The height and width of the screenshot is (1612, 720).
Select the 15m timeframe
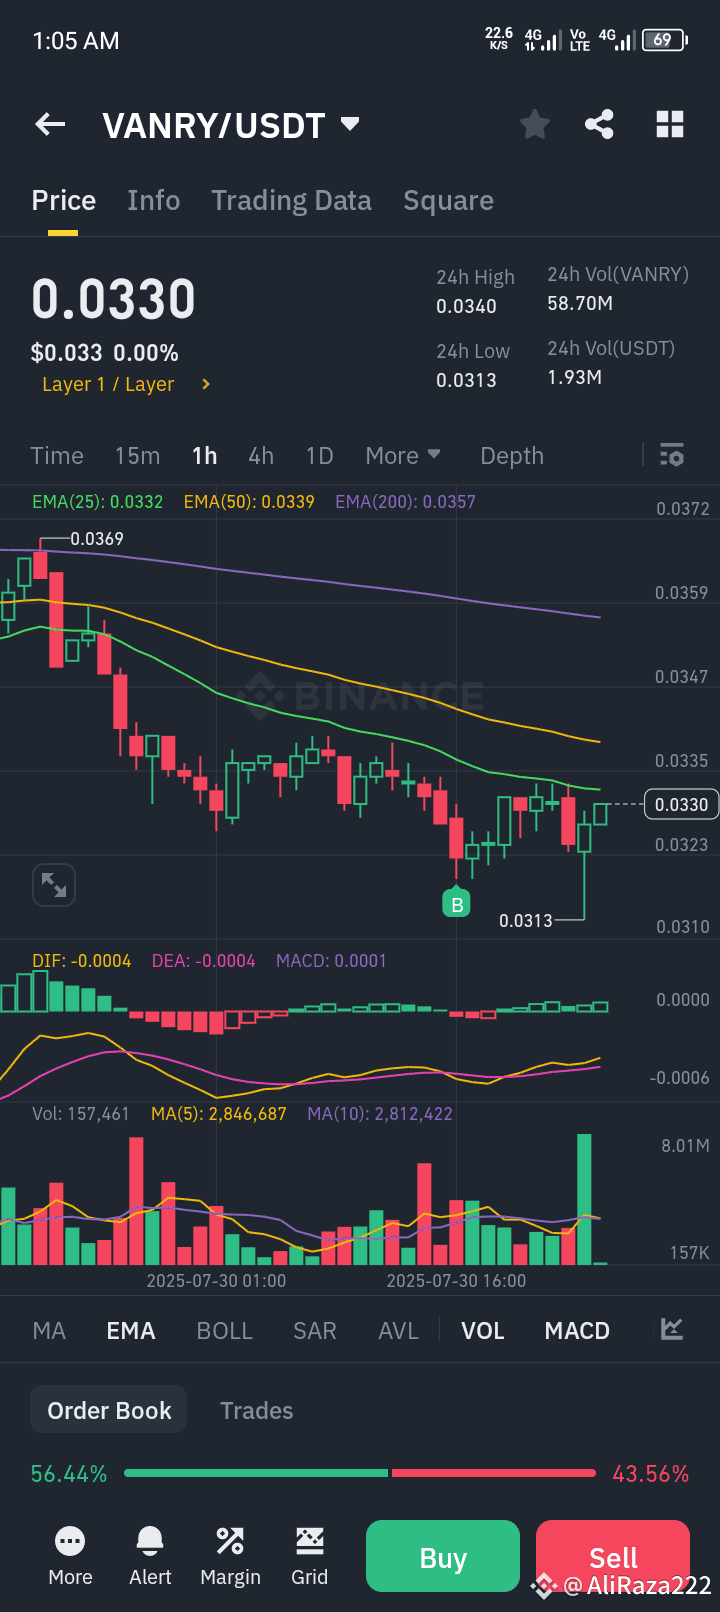(137, 456)
